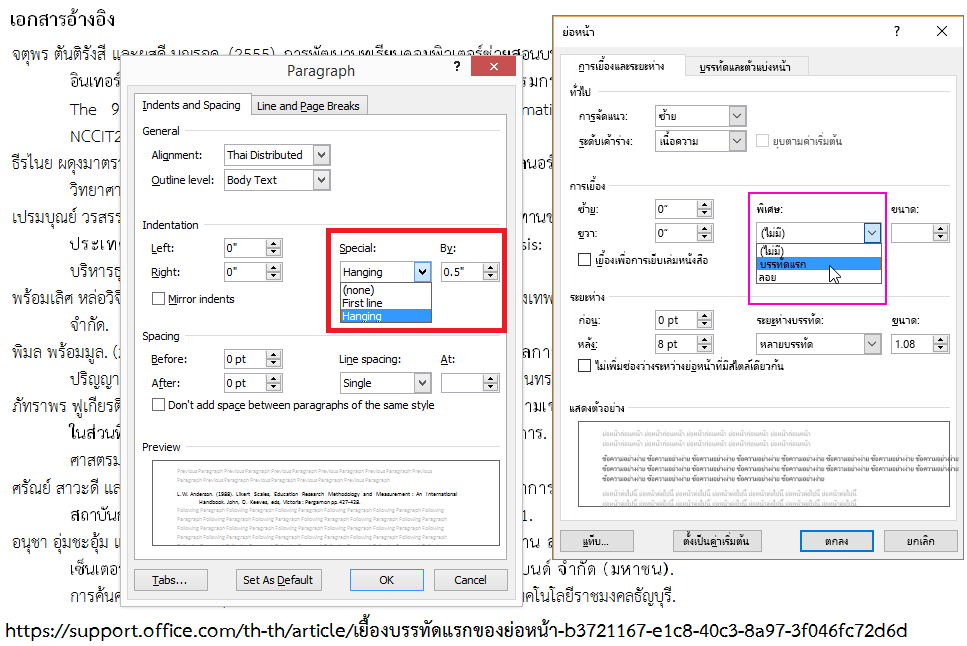The image size is (967, 646).
Task: Enable the Mirror indents checkbox
Action: [158, 298]
